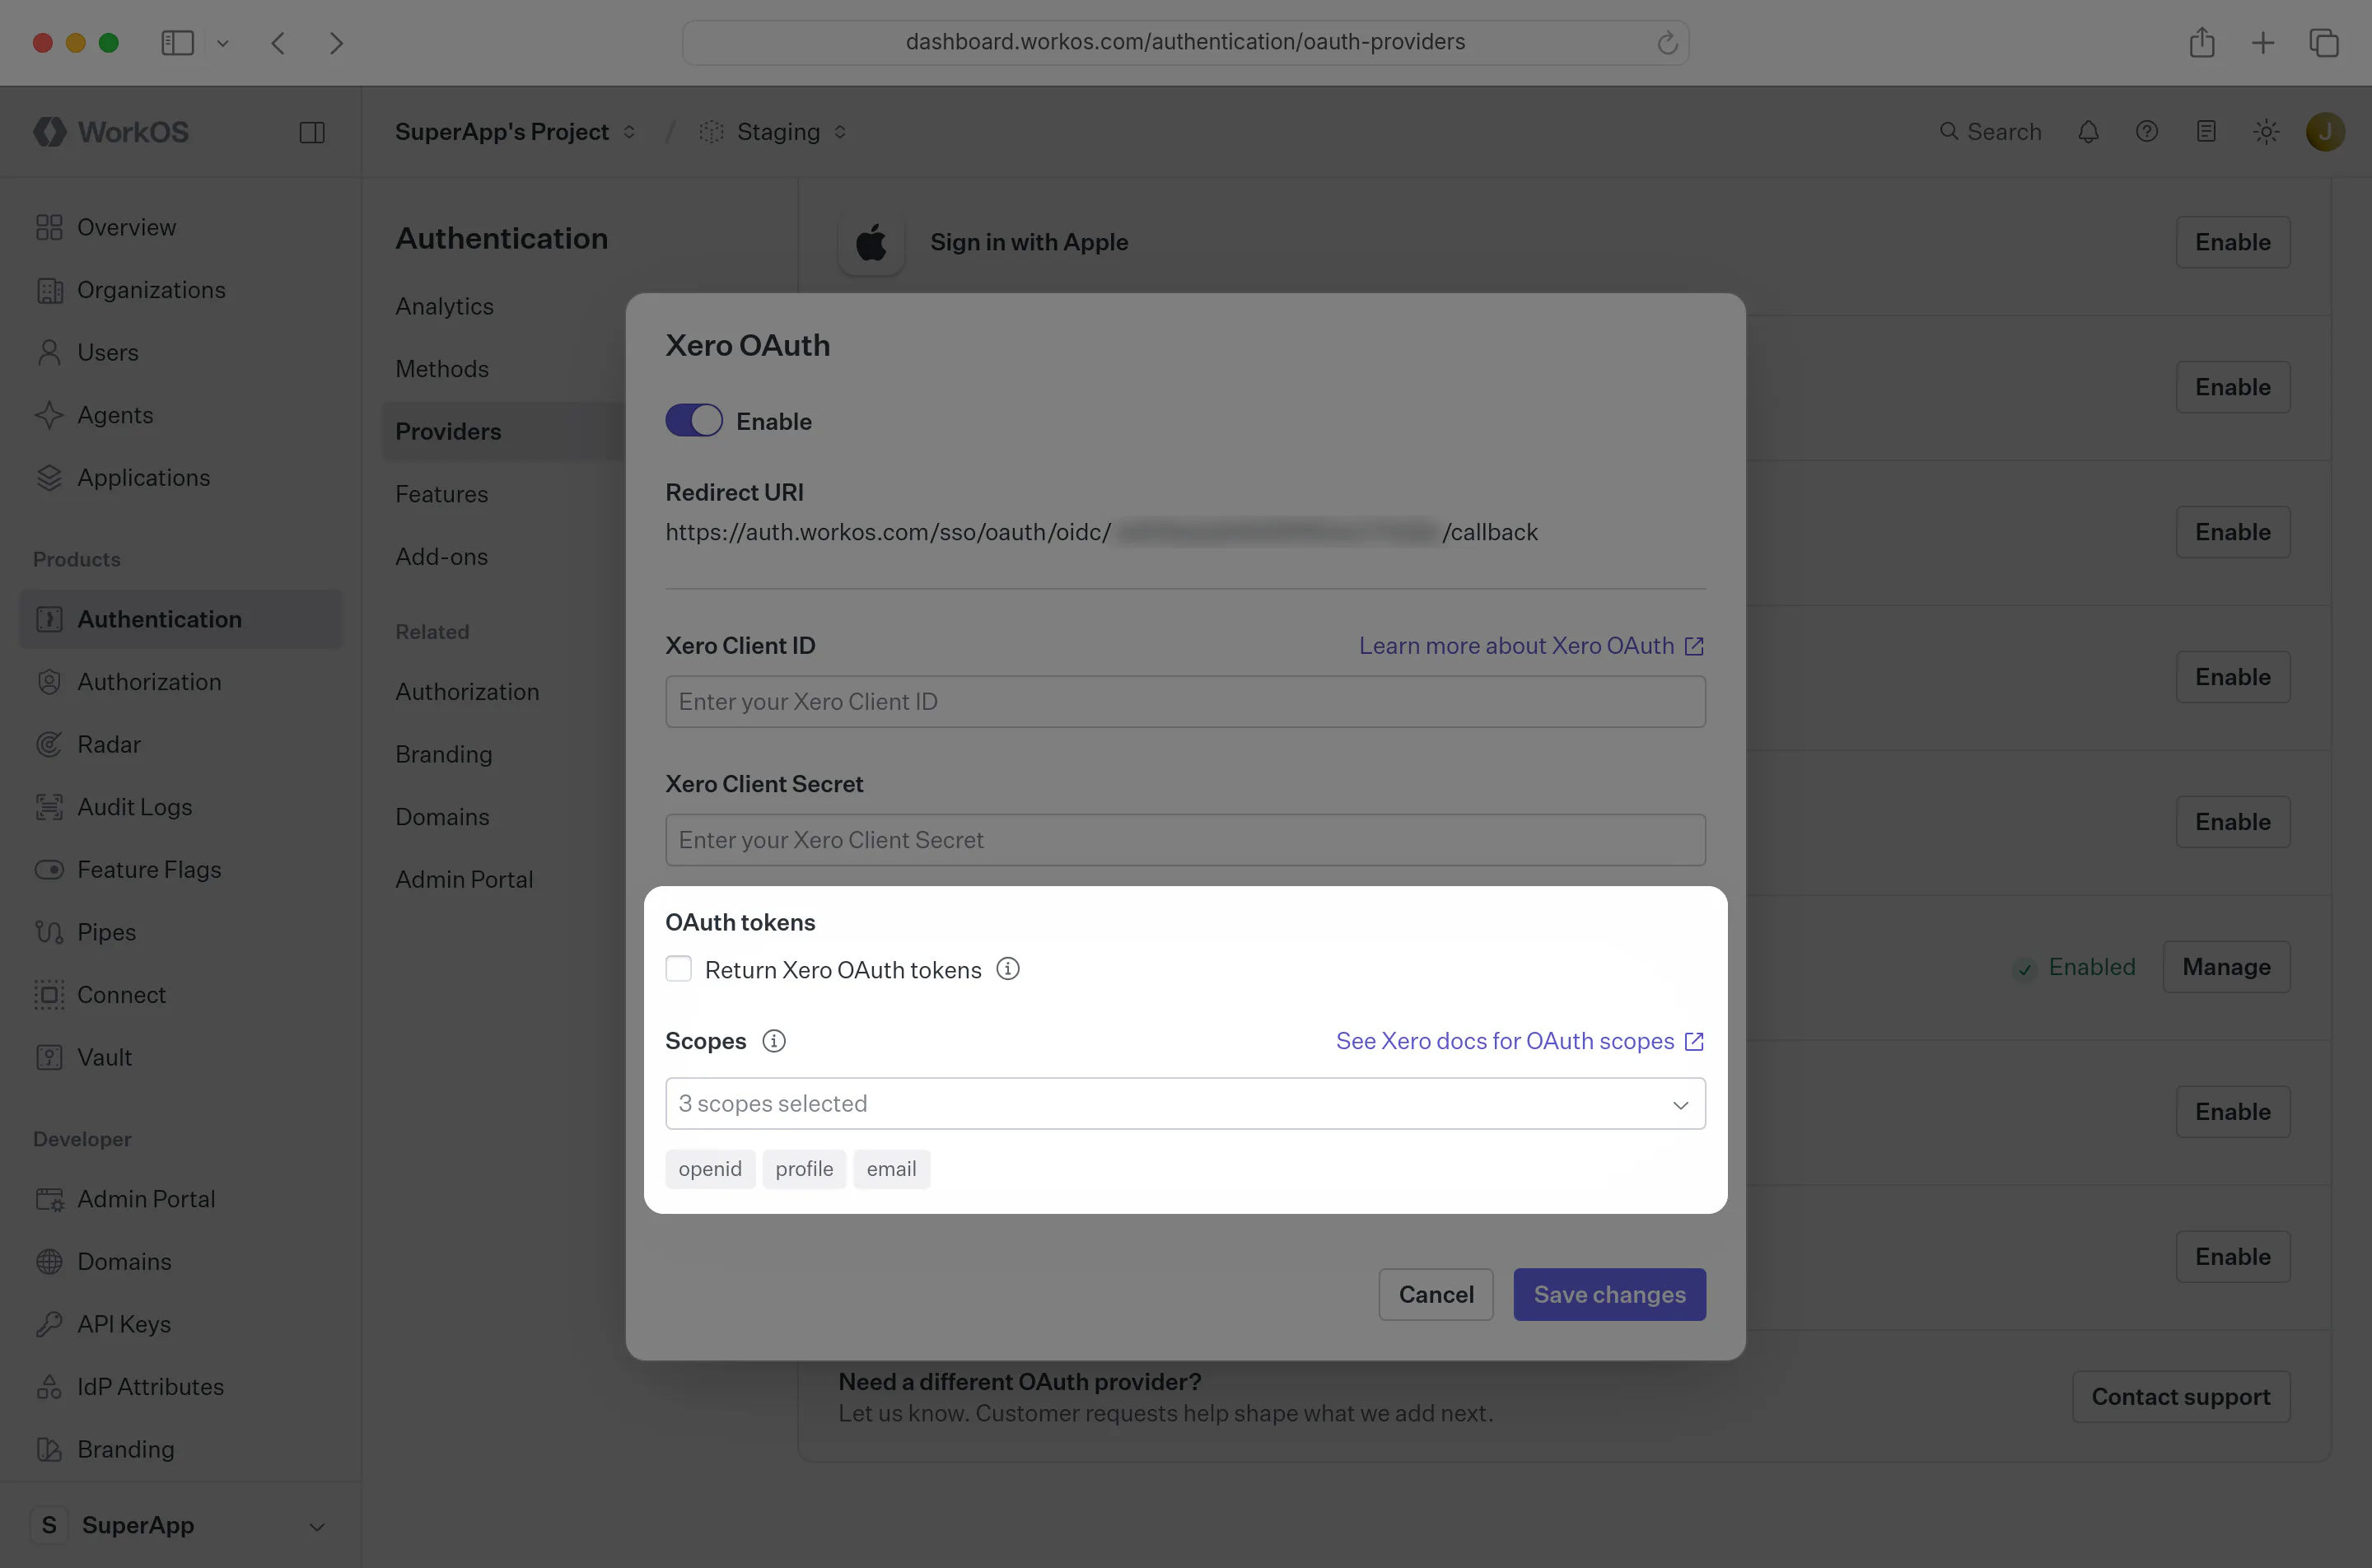Open Learn more about Xero OAuth link
Viewport: 2372px width, 1568px height.
coord(1531,646)
